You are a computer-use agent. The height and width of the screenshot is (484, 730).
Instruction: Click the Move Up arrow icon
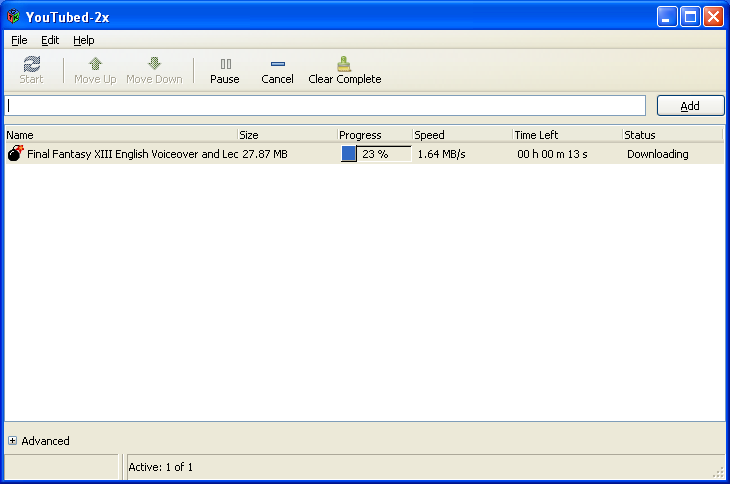point(95,64)
